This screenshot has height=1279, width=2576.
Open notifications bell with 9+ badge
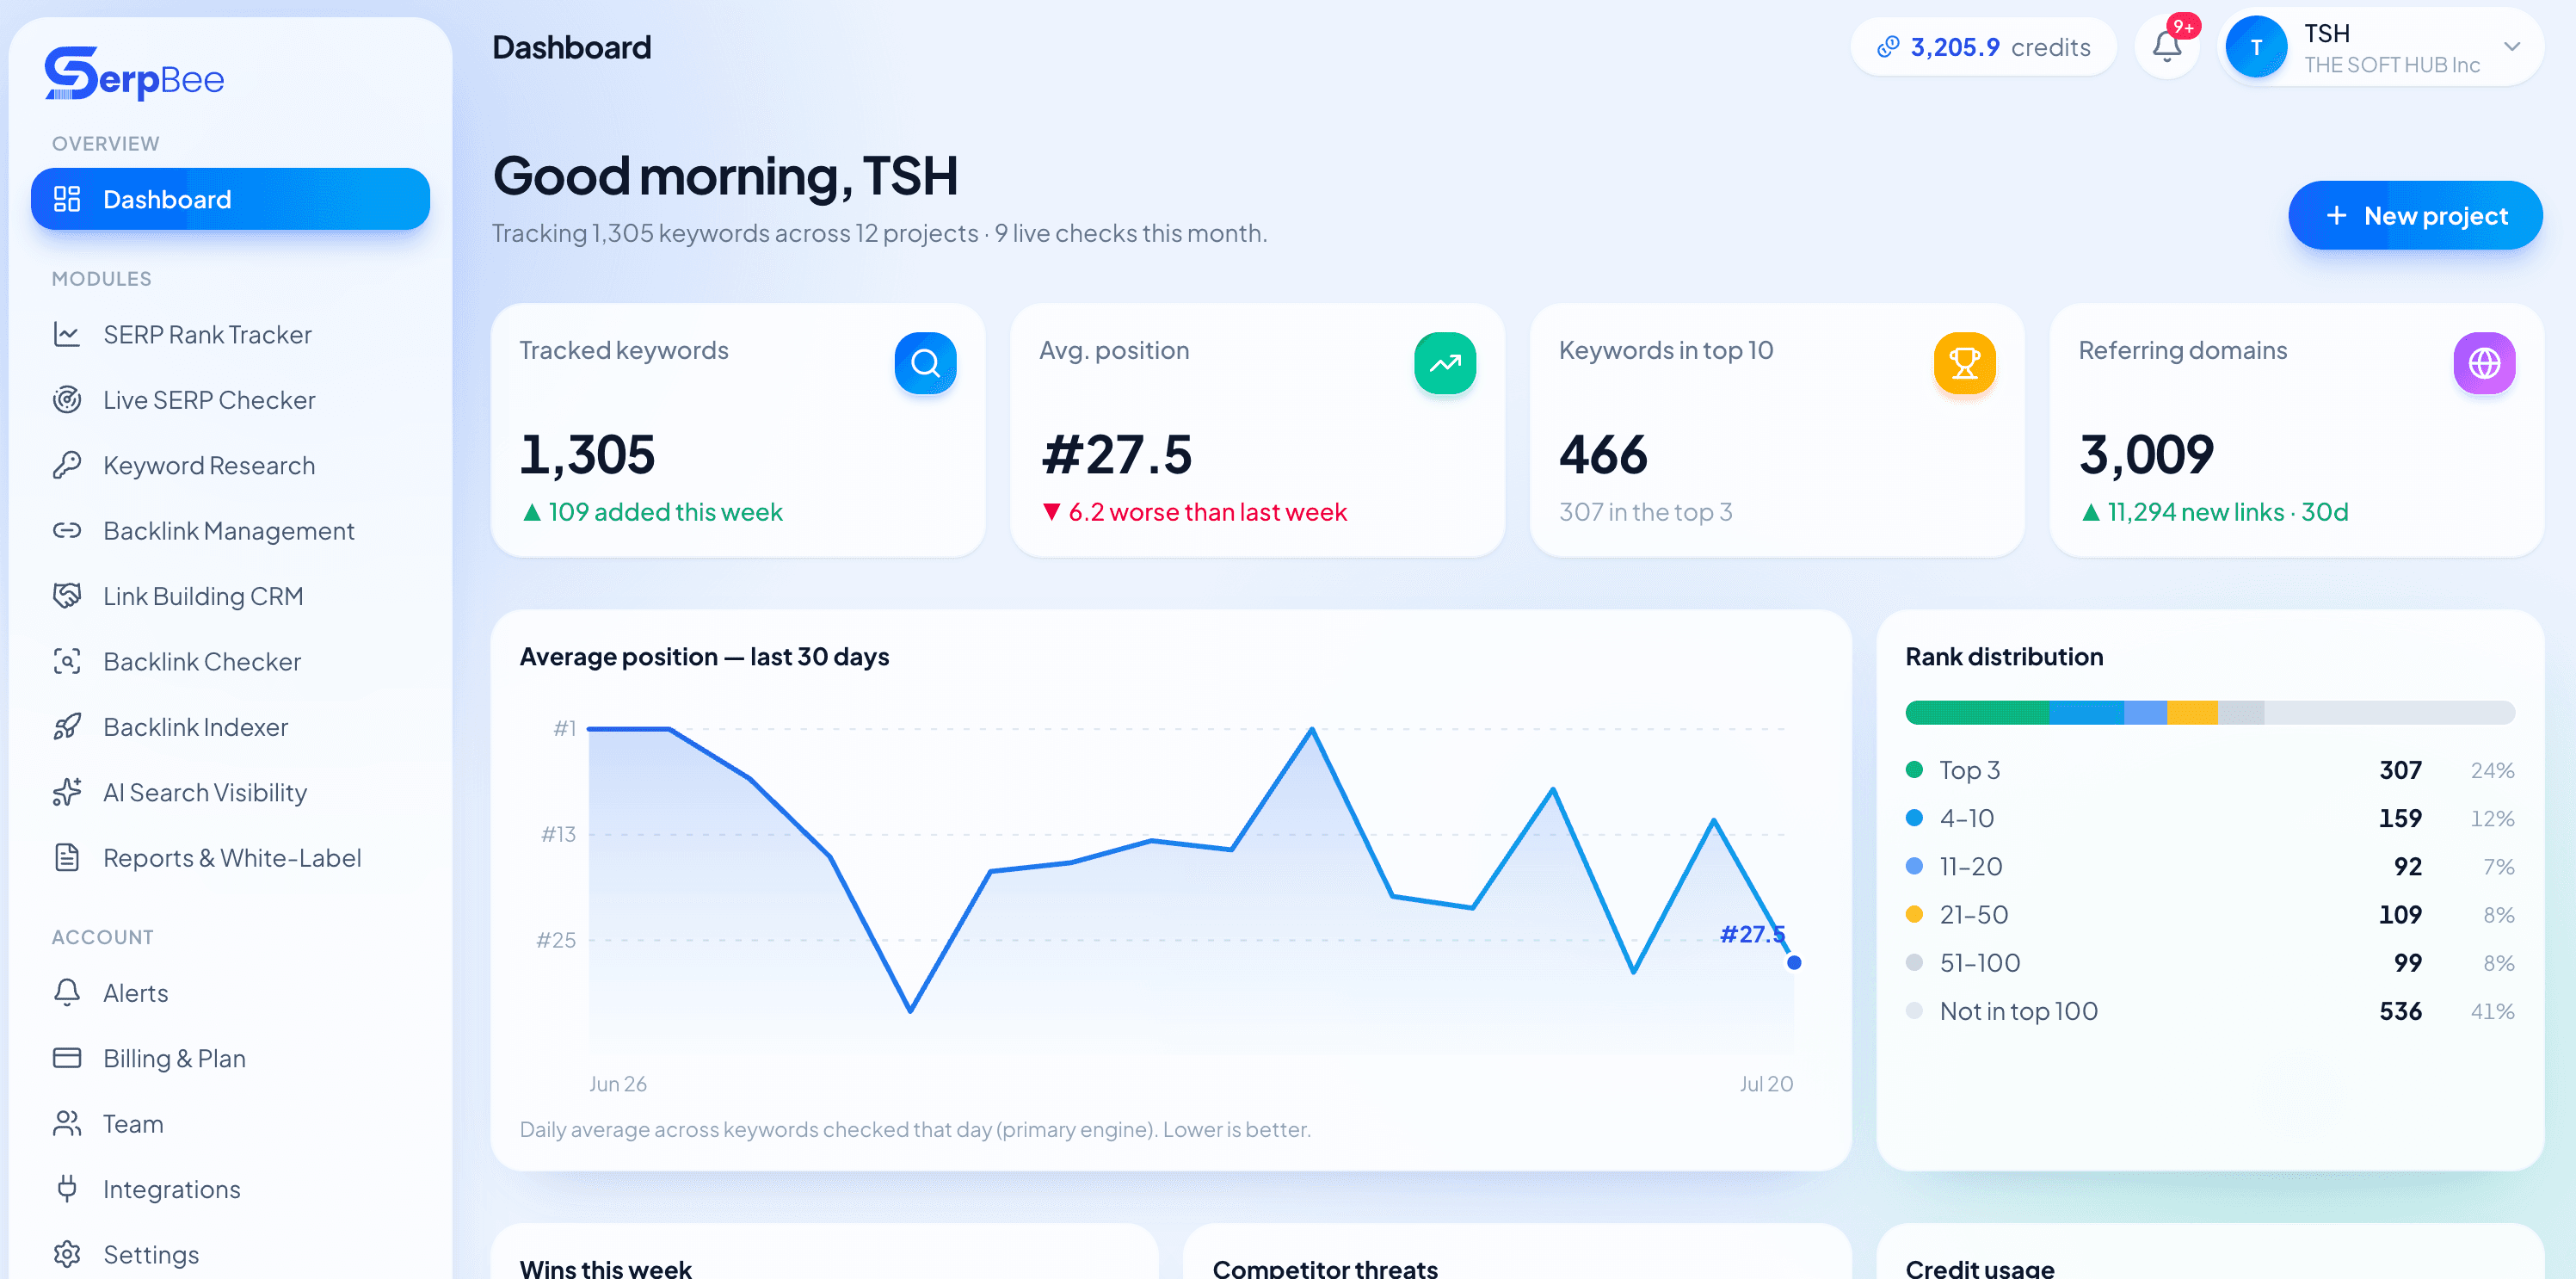click(2167, 46)
